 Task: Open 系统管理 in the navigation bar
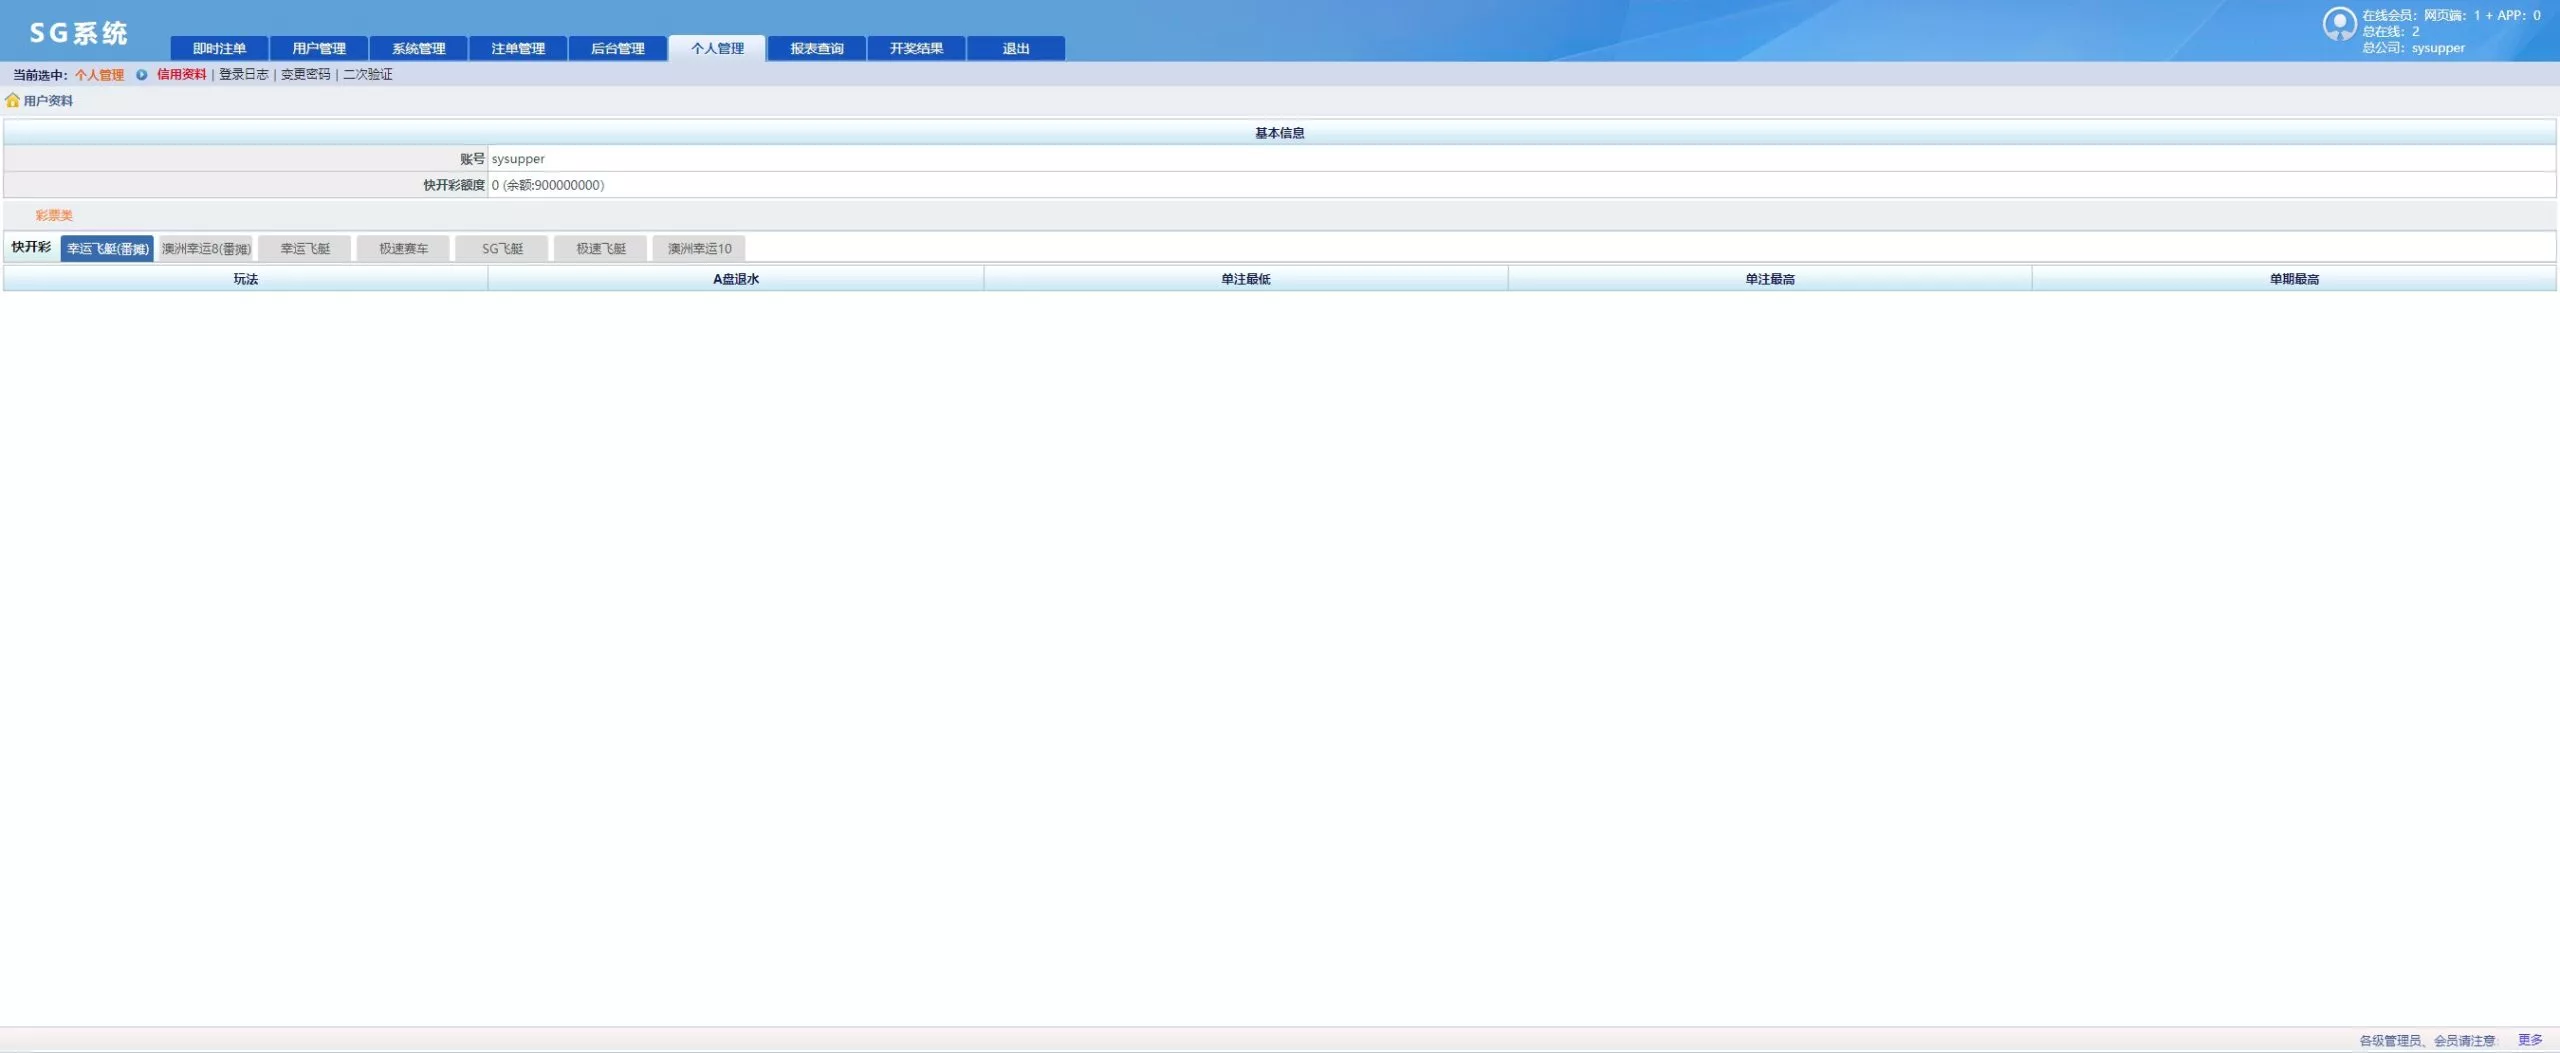(418, 48)
